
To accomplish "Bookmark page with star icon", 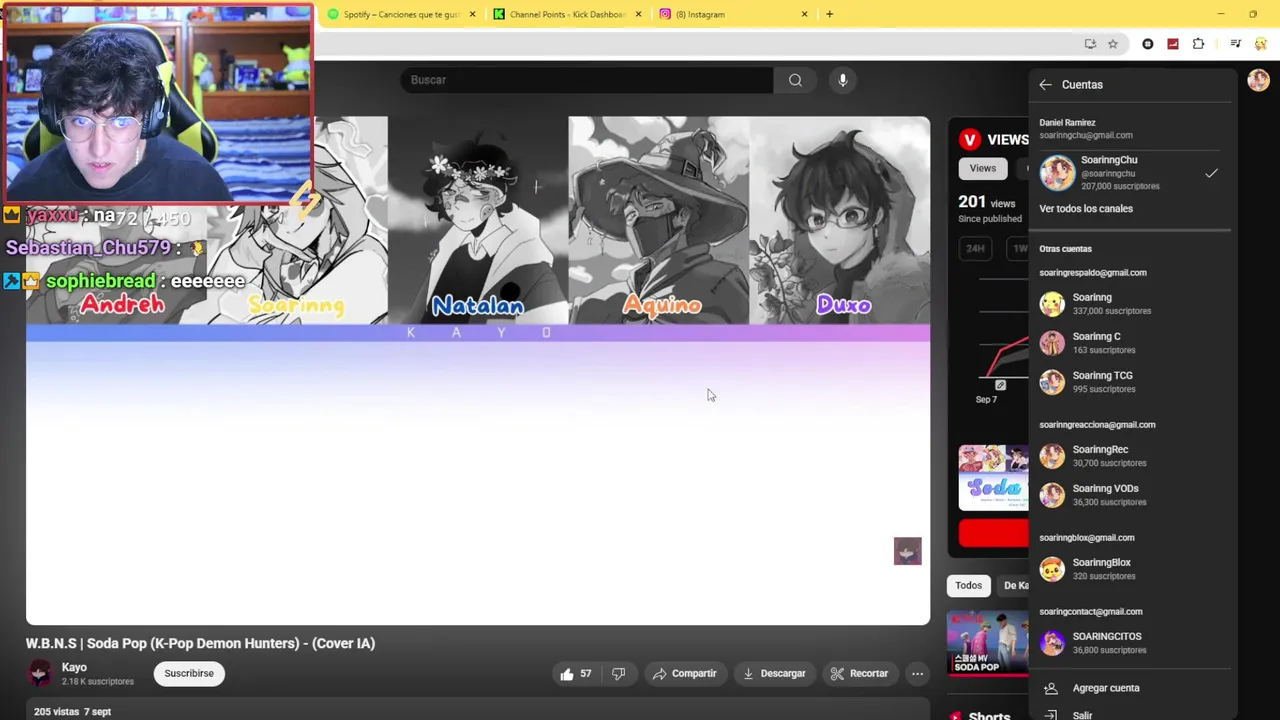I will pyautogui.click(x=1112, y=44).
